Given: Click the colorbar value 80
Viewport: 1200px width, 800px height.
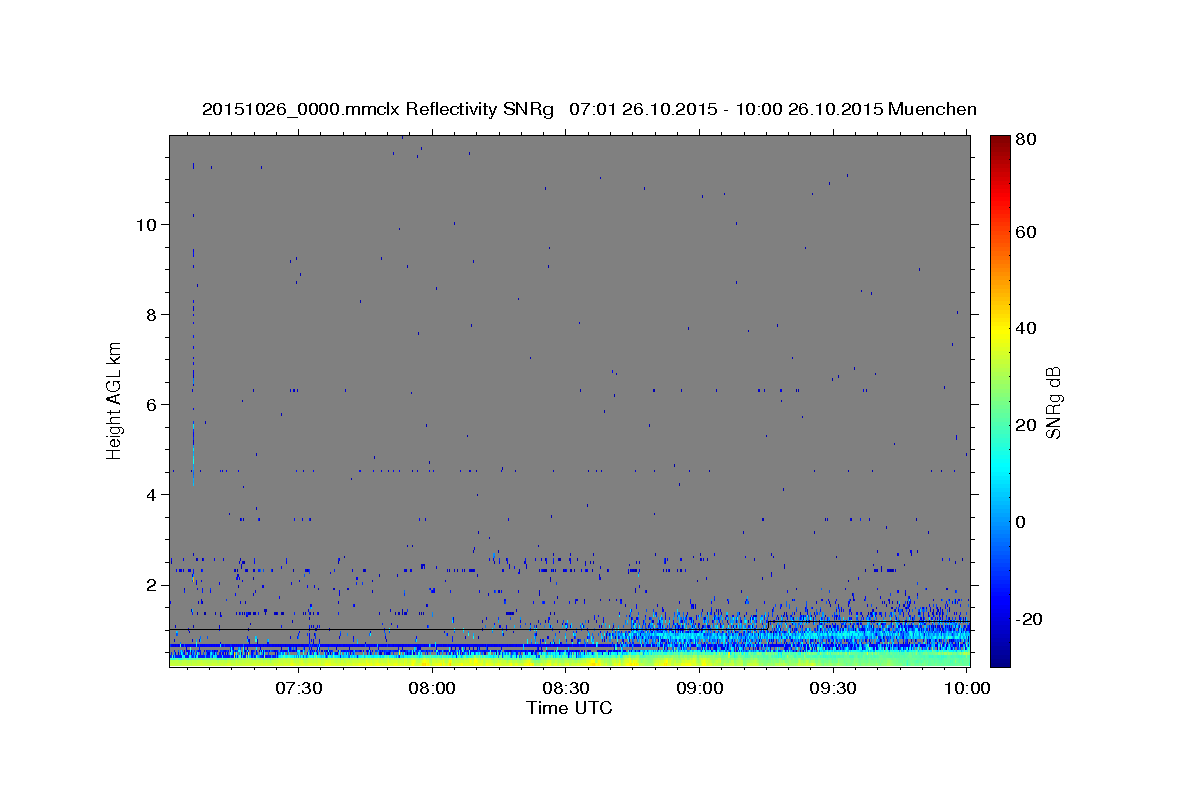Looking at the screenshot, I should coord(1025,139).
